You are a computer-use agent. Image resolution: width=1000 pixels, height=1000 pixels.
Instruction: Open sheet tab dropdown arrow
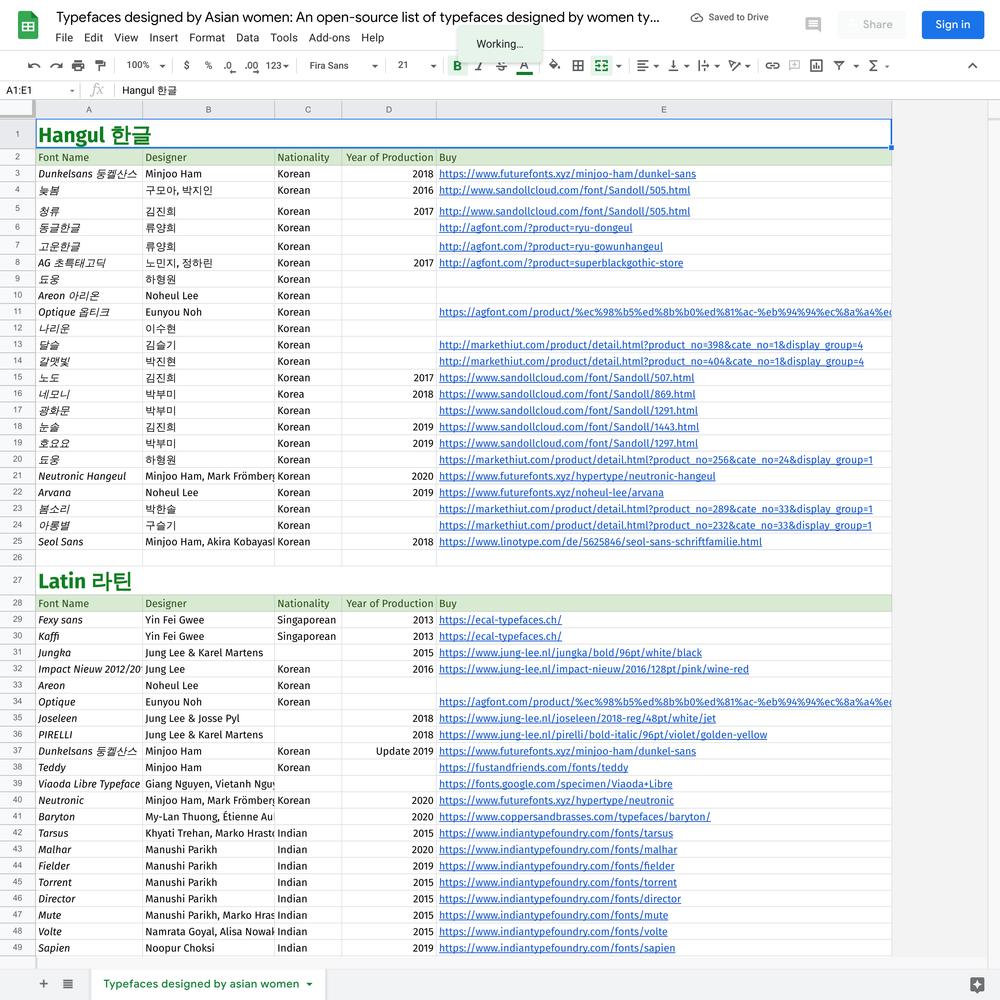309,984
